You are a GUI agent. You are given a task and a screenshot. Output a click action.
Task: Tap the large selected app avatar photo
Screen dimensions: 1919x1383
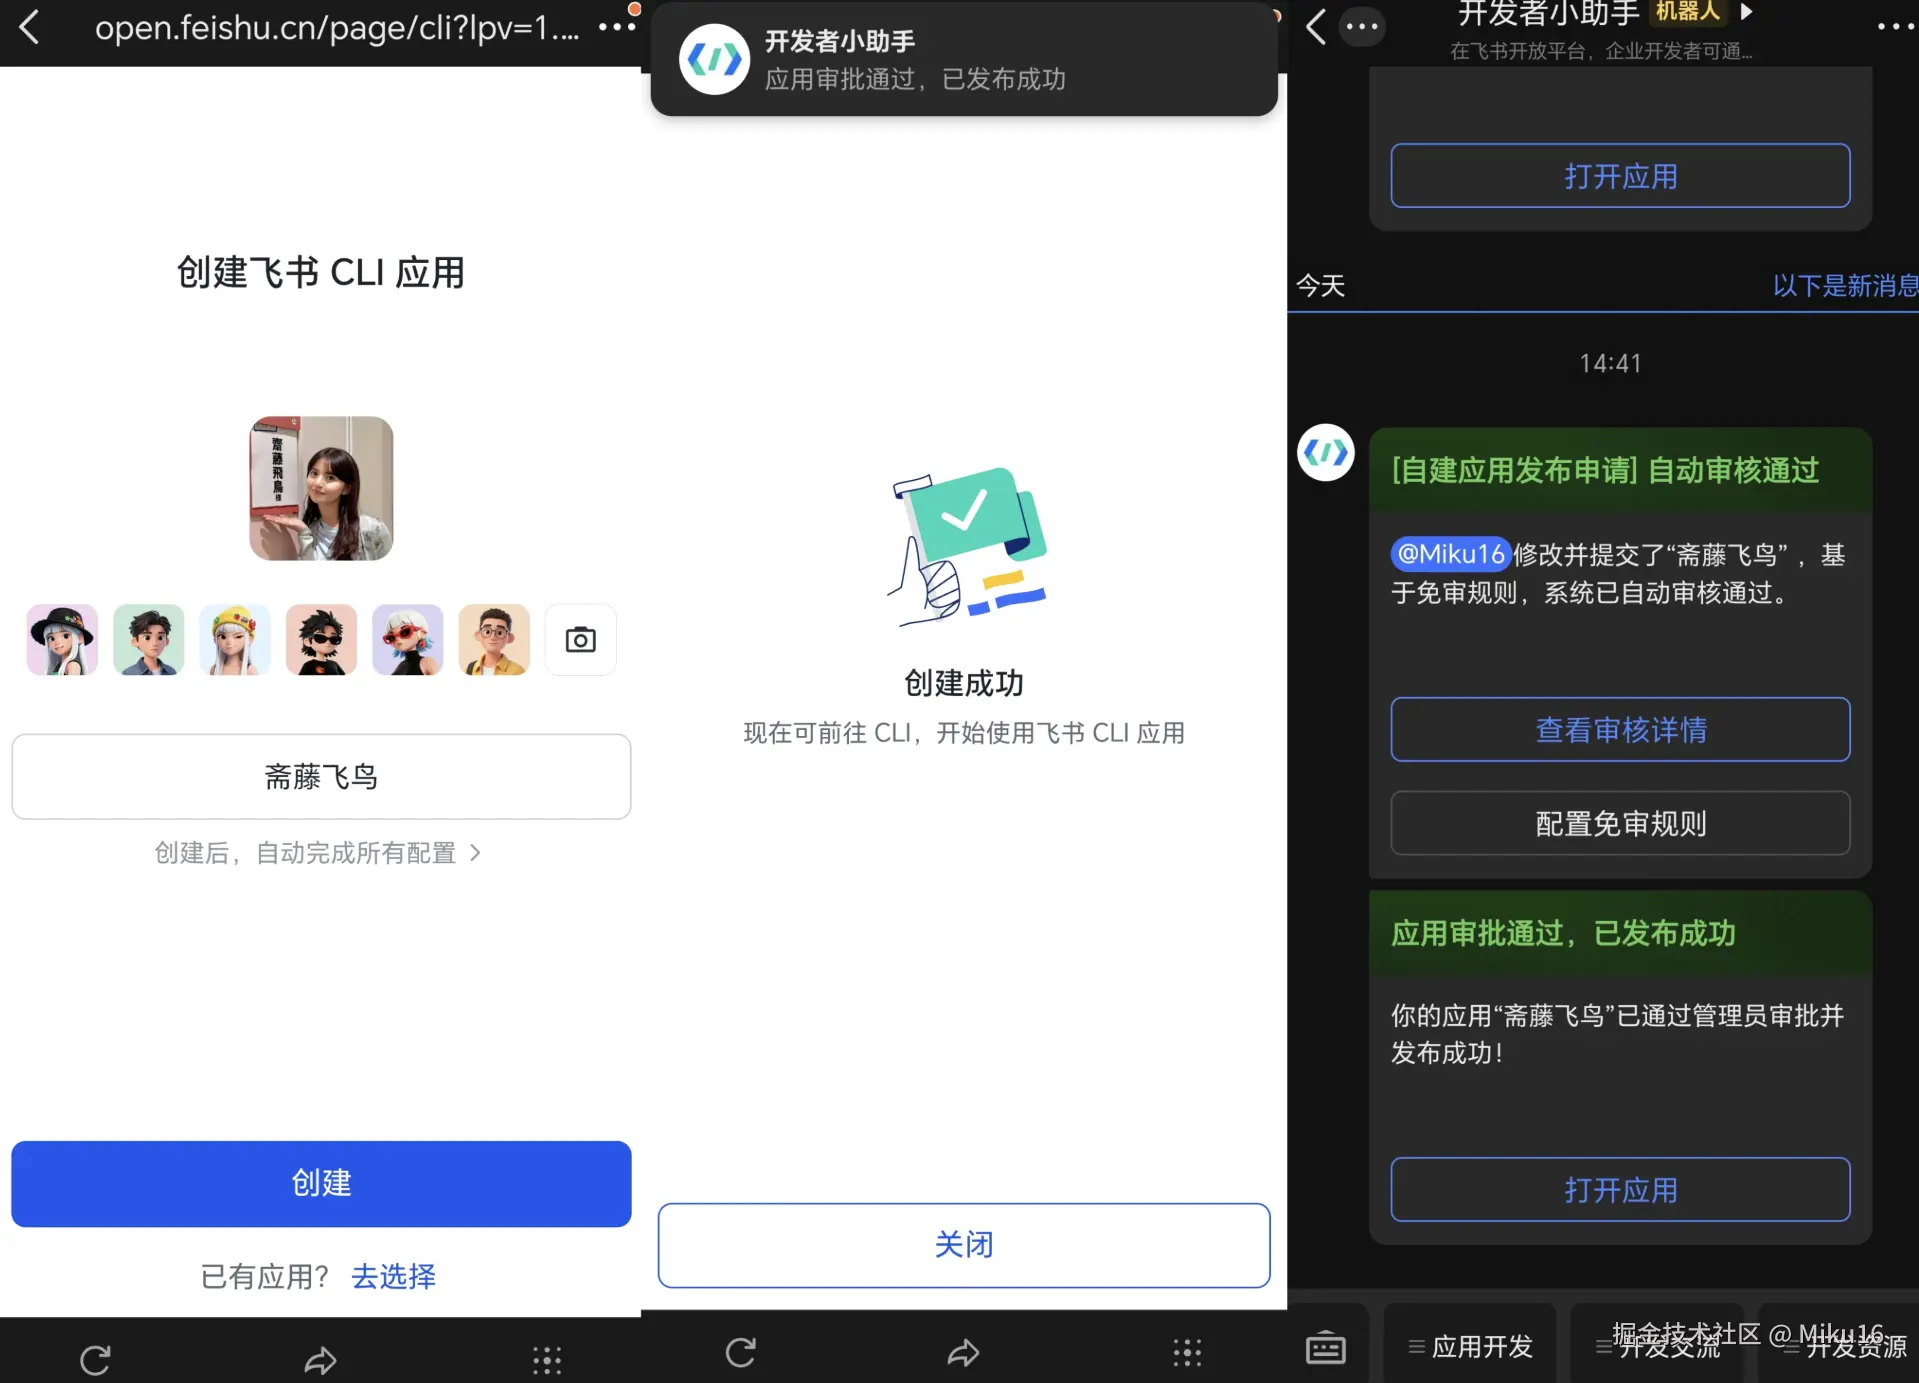point(321,488)
